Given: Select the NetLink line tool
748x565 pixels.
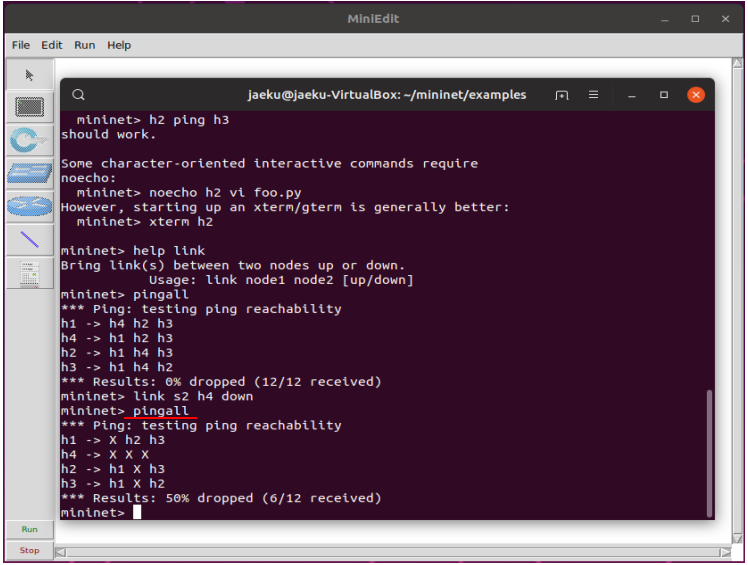Looking at the screenshot, I should coord(30,240).
